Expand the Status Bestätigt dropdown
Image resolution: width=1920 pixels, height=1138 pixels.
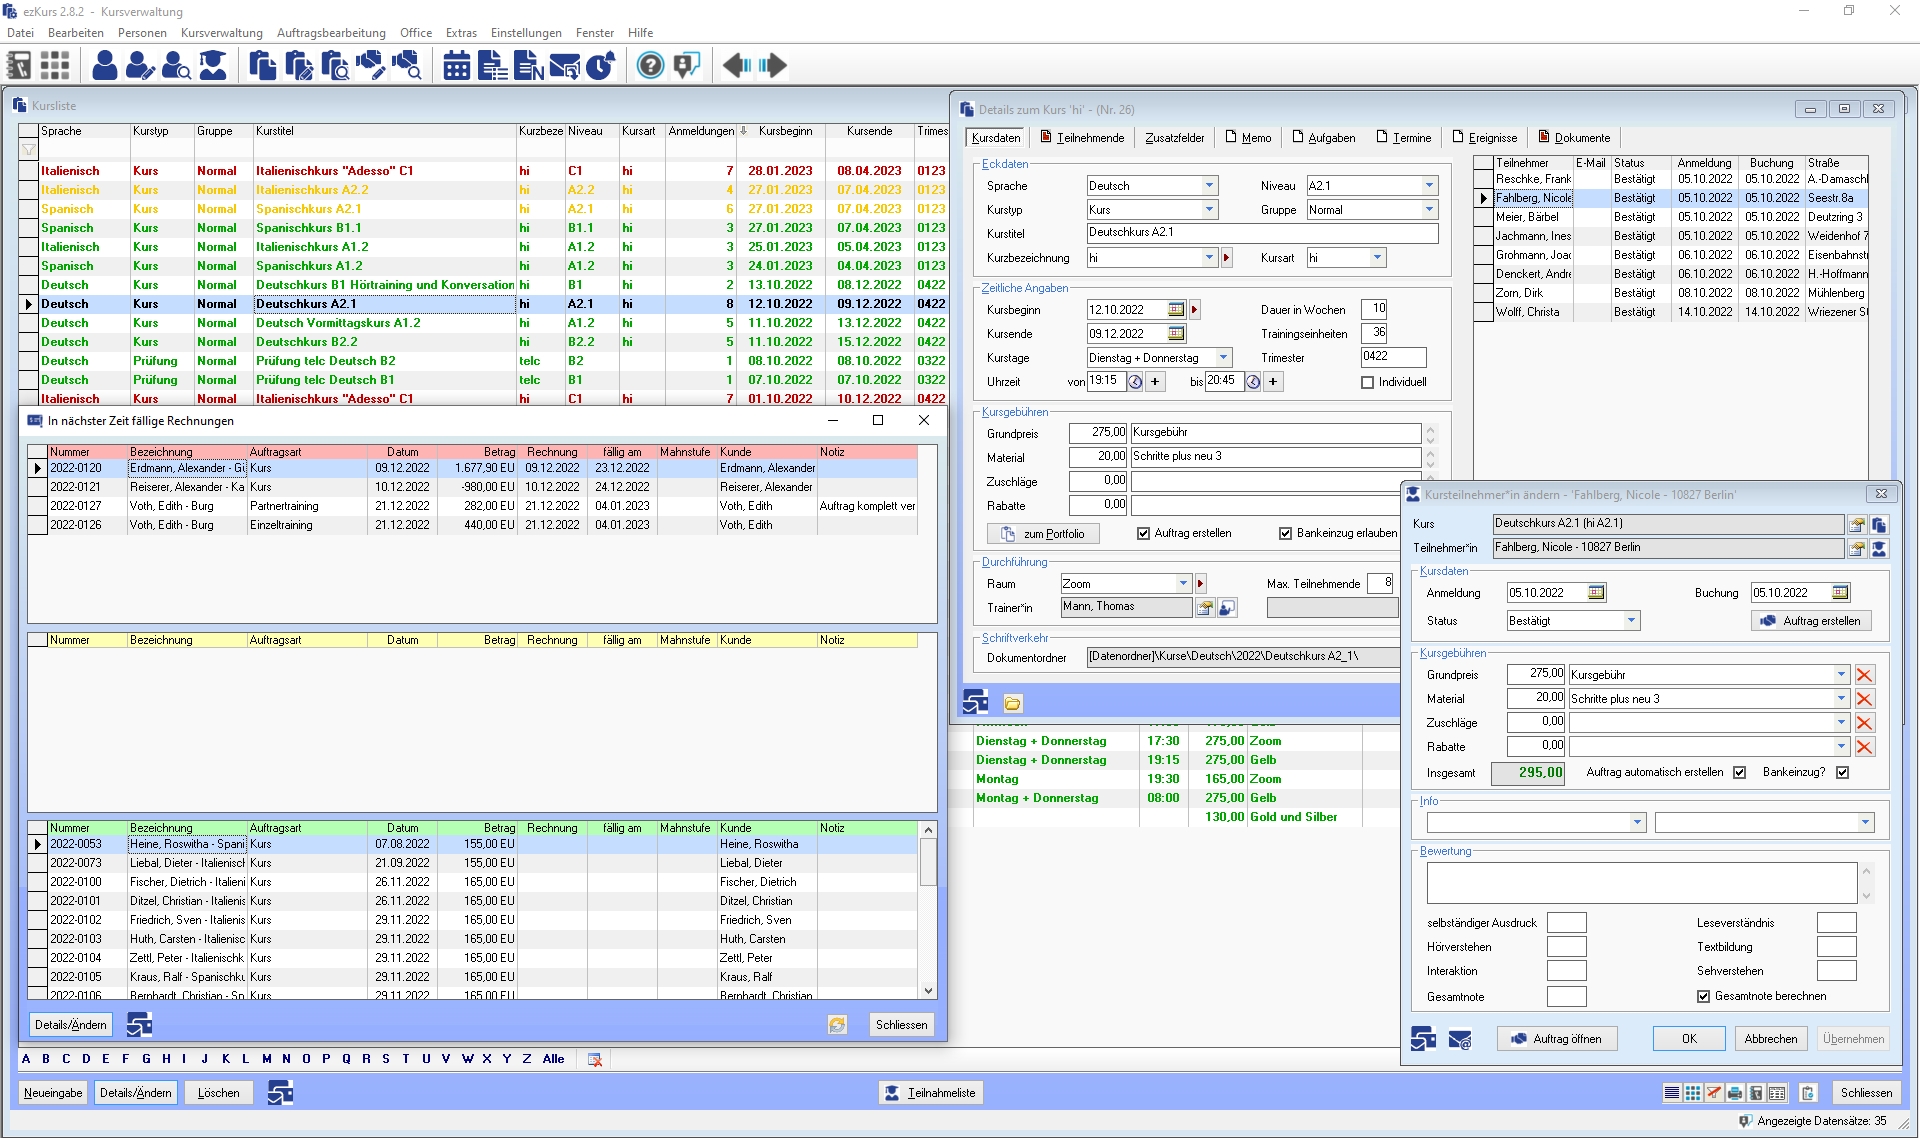tap(1631, 621)
